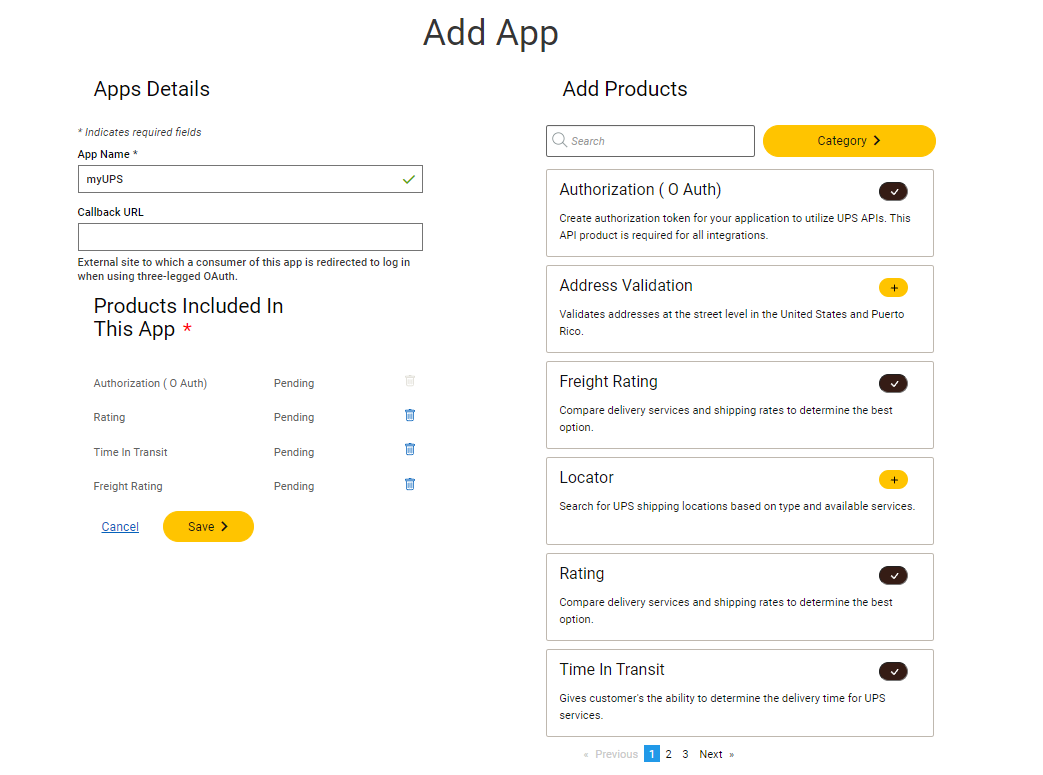The height and width of the screenshot is (775, 1043).
Task: Delete Rating product using trash icon
Action: coord(410,415)
